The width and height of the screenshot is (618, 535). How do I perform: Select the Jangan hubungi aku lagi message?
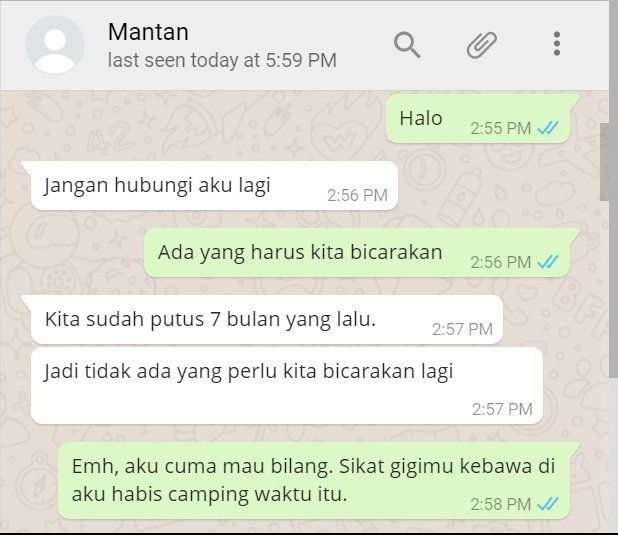coord(214,185)
